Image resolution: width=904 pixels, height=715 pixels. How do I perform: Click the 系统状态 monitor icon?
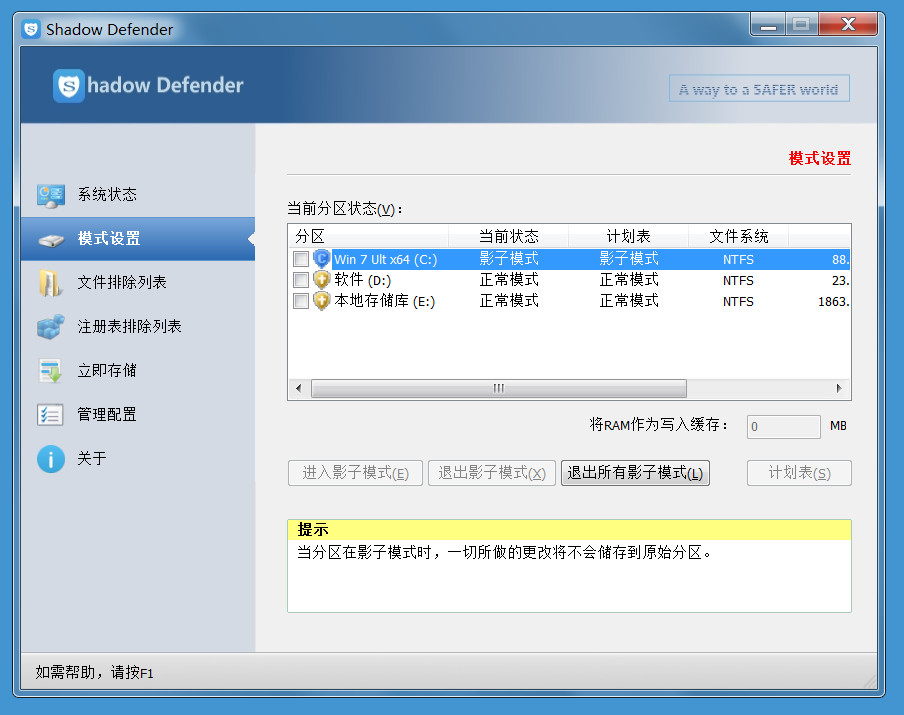pos(51,195)
